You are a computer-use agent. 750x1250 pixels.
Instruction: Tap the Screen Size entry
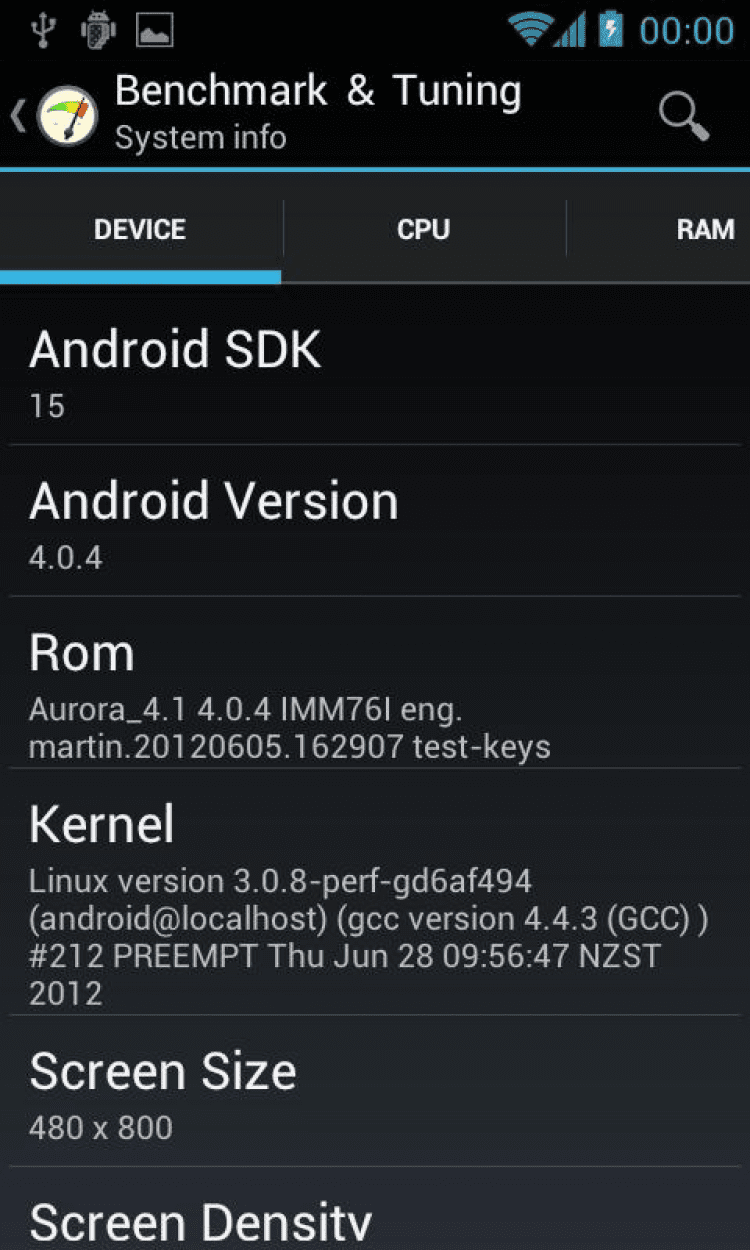[375, 1092]
